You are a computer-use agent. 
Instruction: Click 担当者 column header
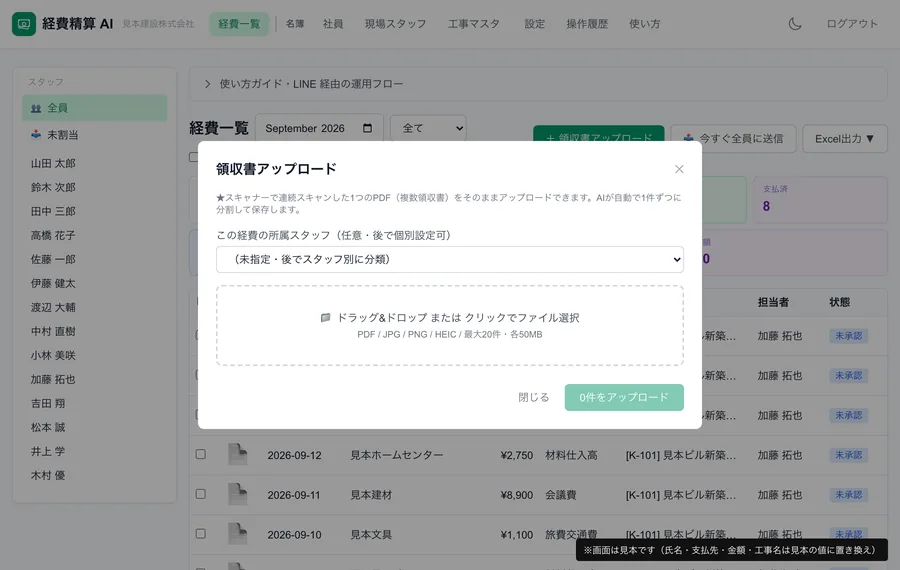coord(773,302)
